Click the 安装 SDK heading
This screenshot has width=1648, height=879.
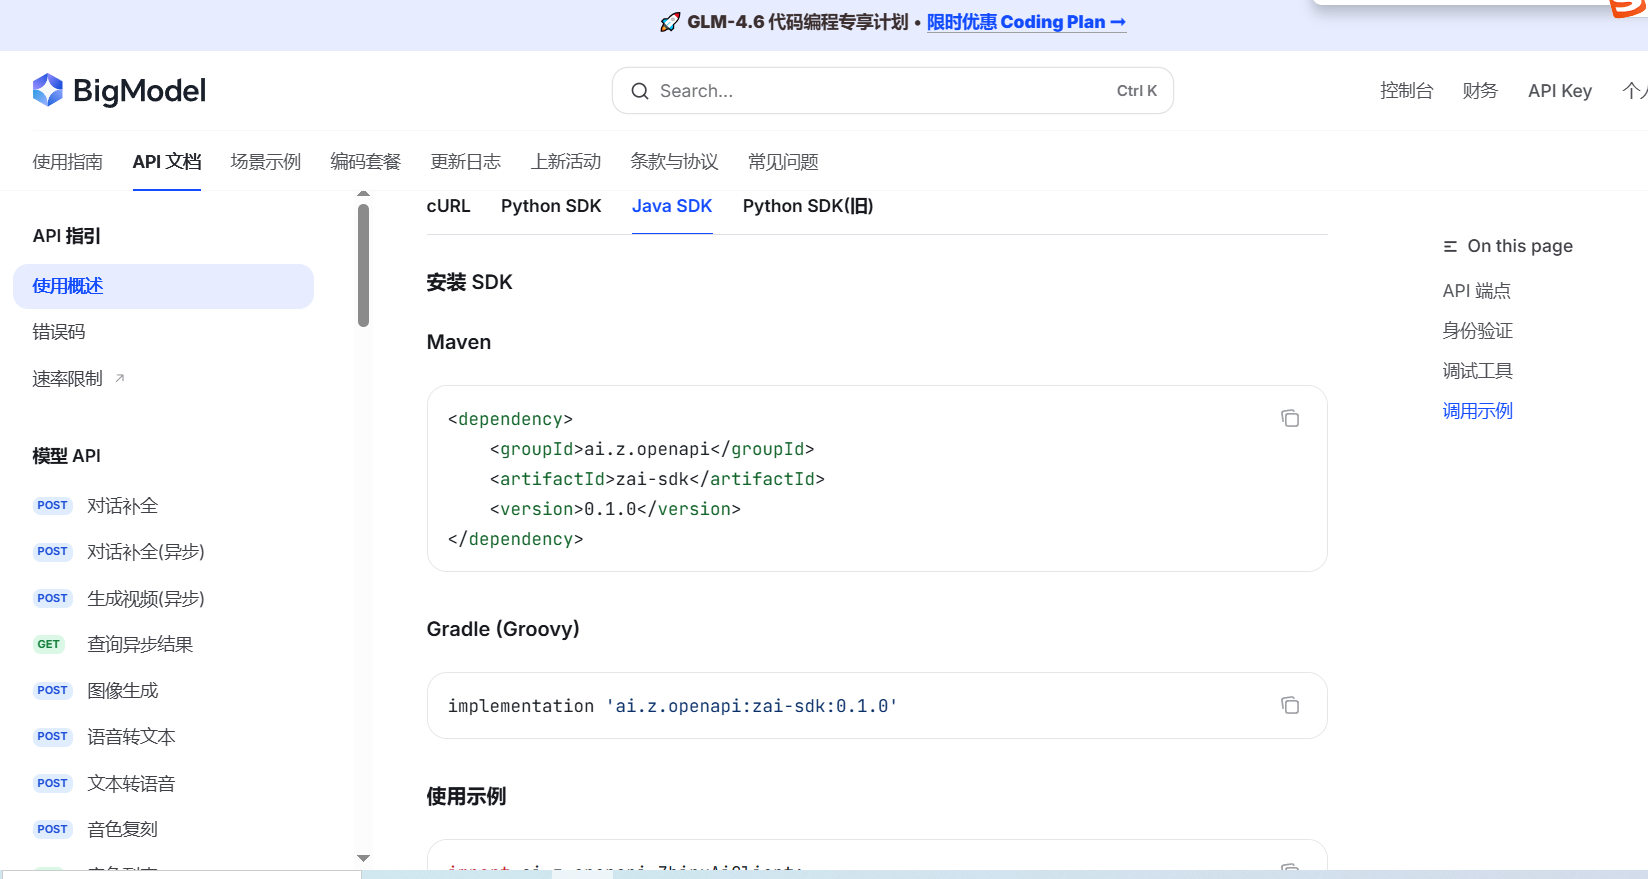(469, 282)
